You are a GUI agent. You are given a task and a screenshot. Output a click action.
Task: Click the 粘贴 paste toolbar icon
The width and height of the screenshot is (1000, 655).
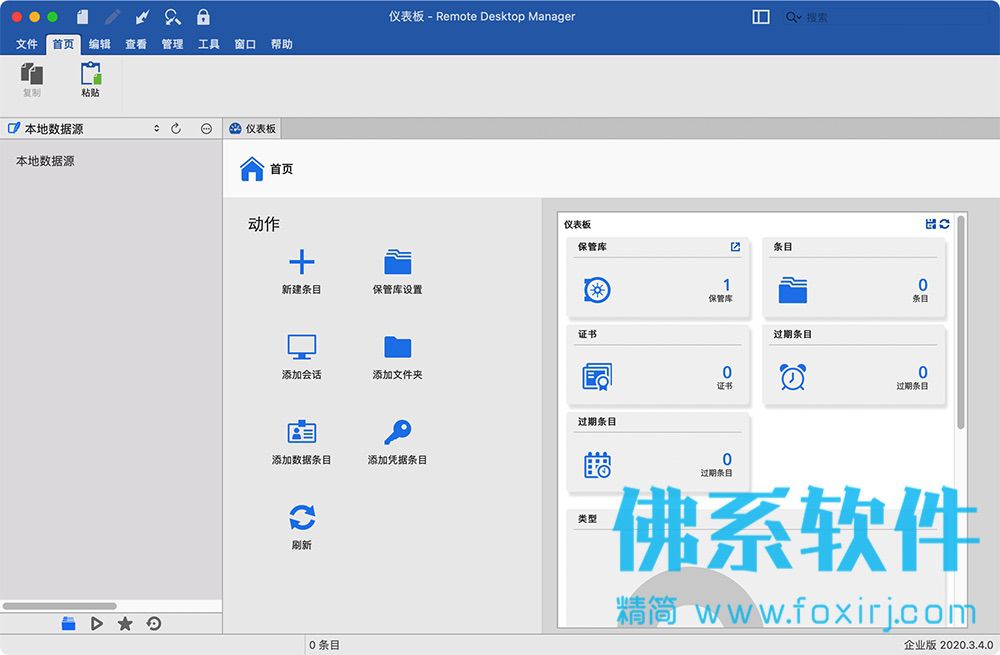[x=91, y=74]
